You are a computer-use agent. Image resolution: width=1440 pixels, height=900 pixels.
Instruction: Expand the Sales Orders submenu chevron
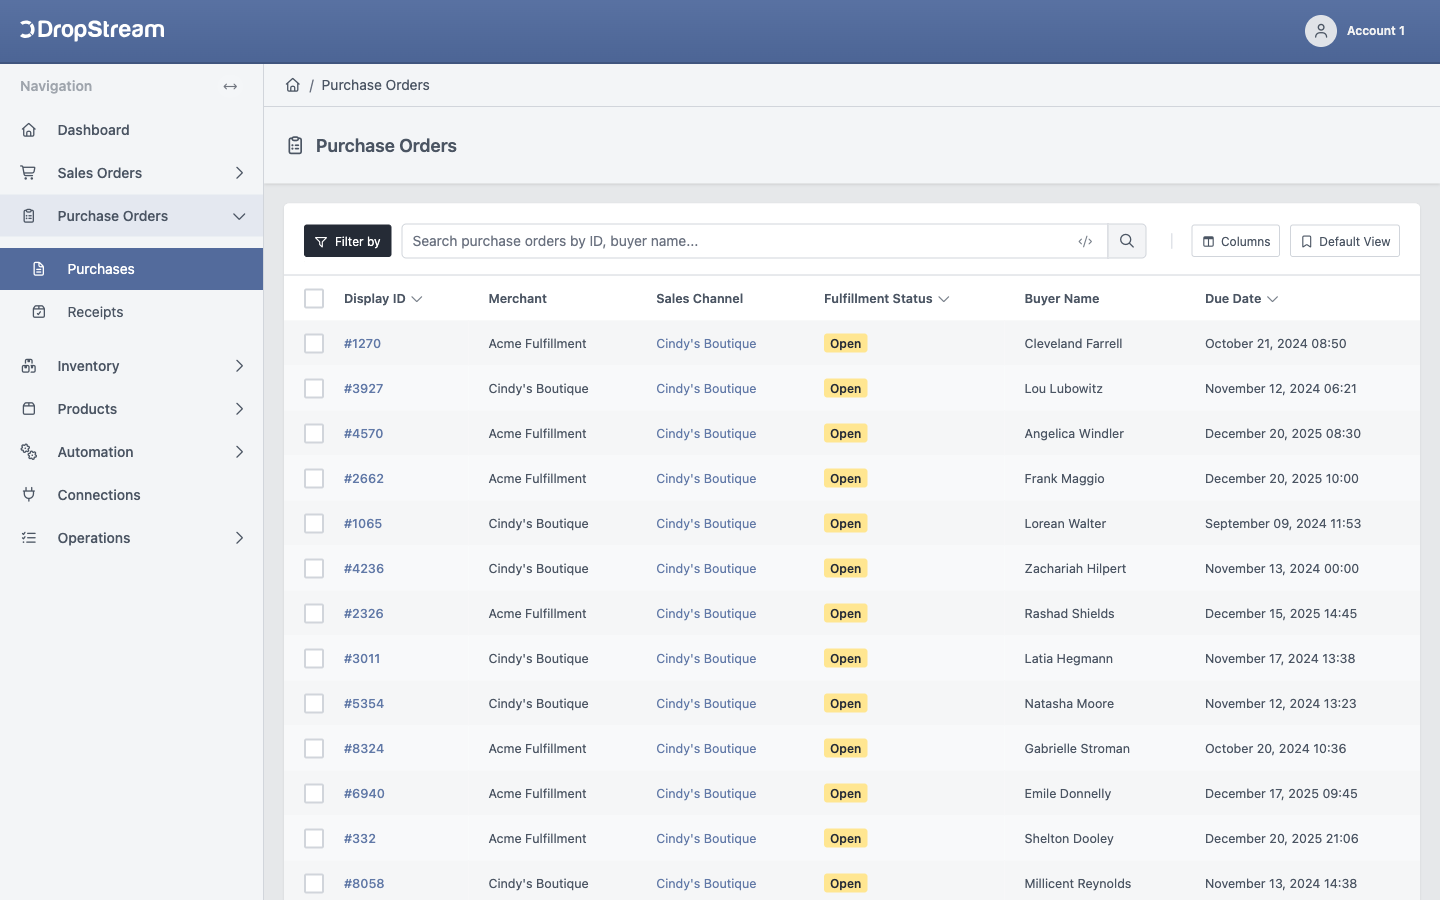click(239, 173)
